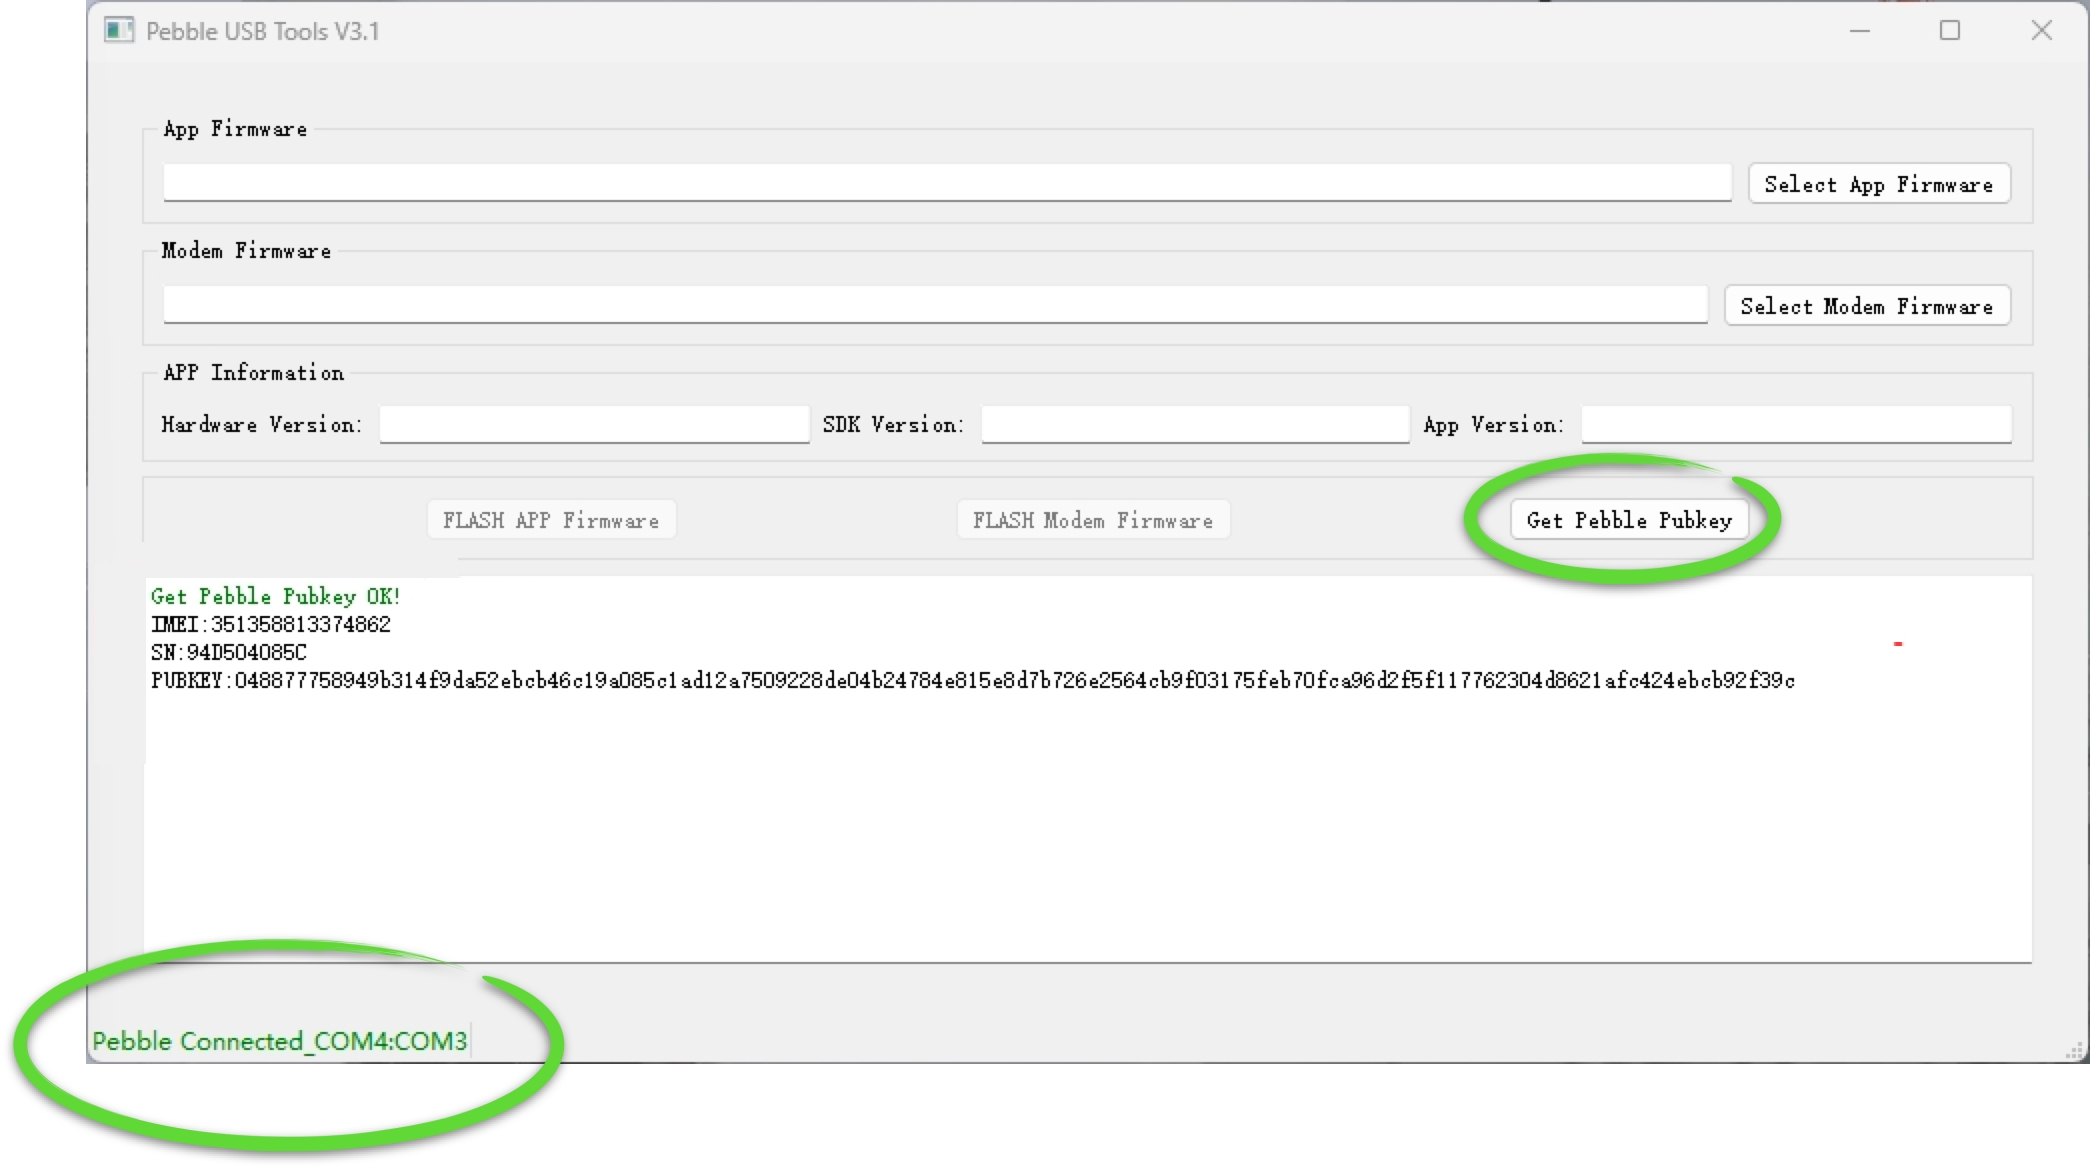The width and height of the screenshot is (2090, 1168).
Task: Close the Pebble USB Tools window
Action: tap(2041, 31)
